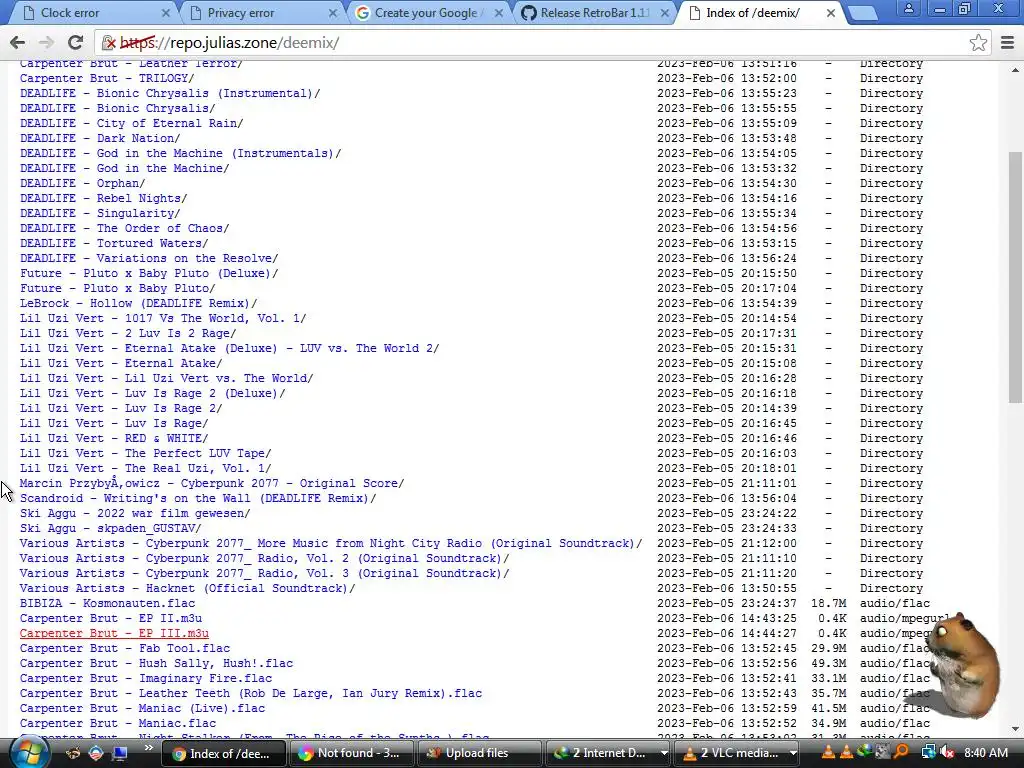1024x768 pixels.
Task: Open DEADLIFE - Rebel Nights folder
Action: coord(103,199)
